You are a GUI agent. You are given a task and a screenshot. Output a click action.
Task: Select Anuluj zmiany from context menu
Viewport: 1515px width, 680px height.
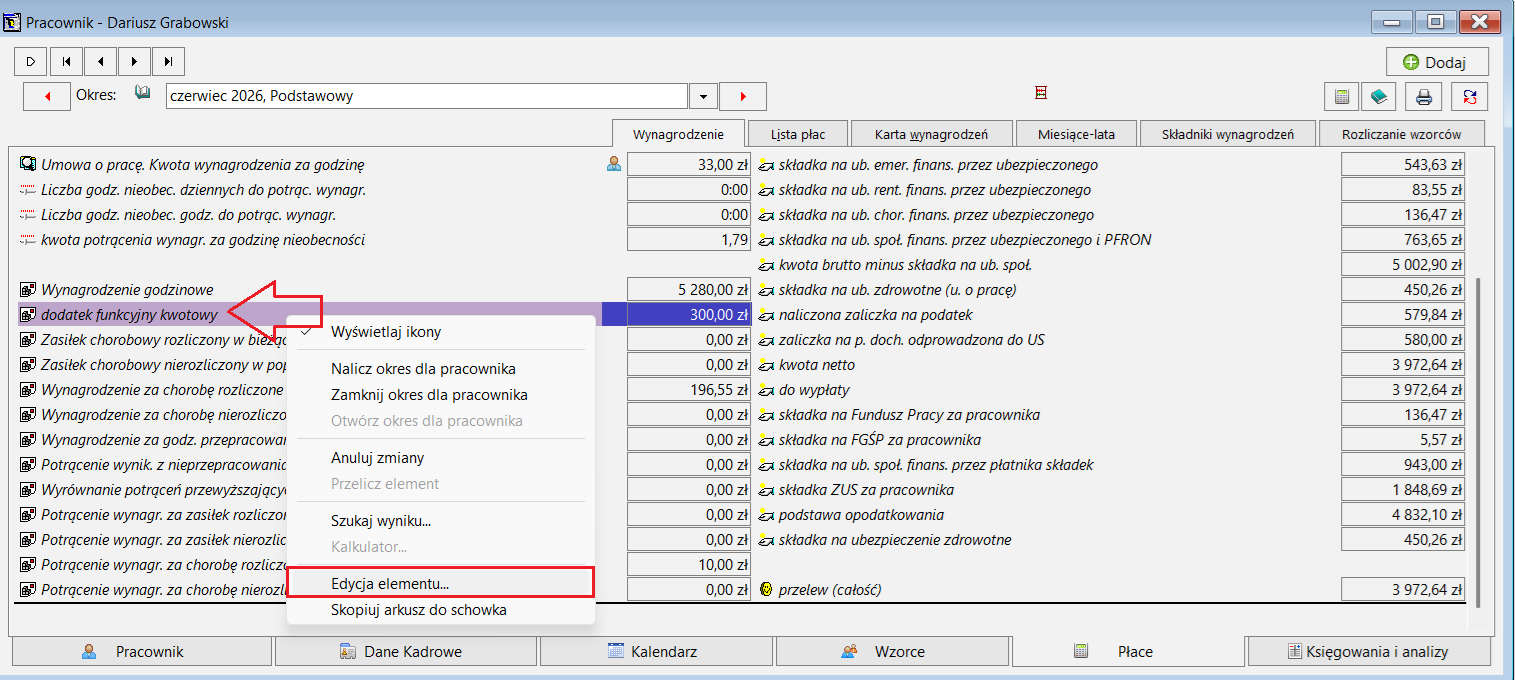[x=441, y=458]
